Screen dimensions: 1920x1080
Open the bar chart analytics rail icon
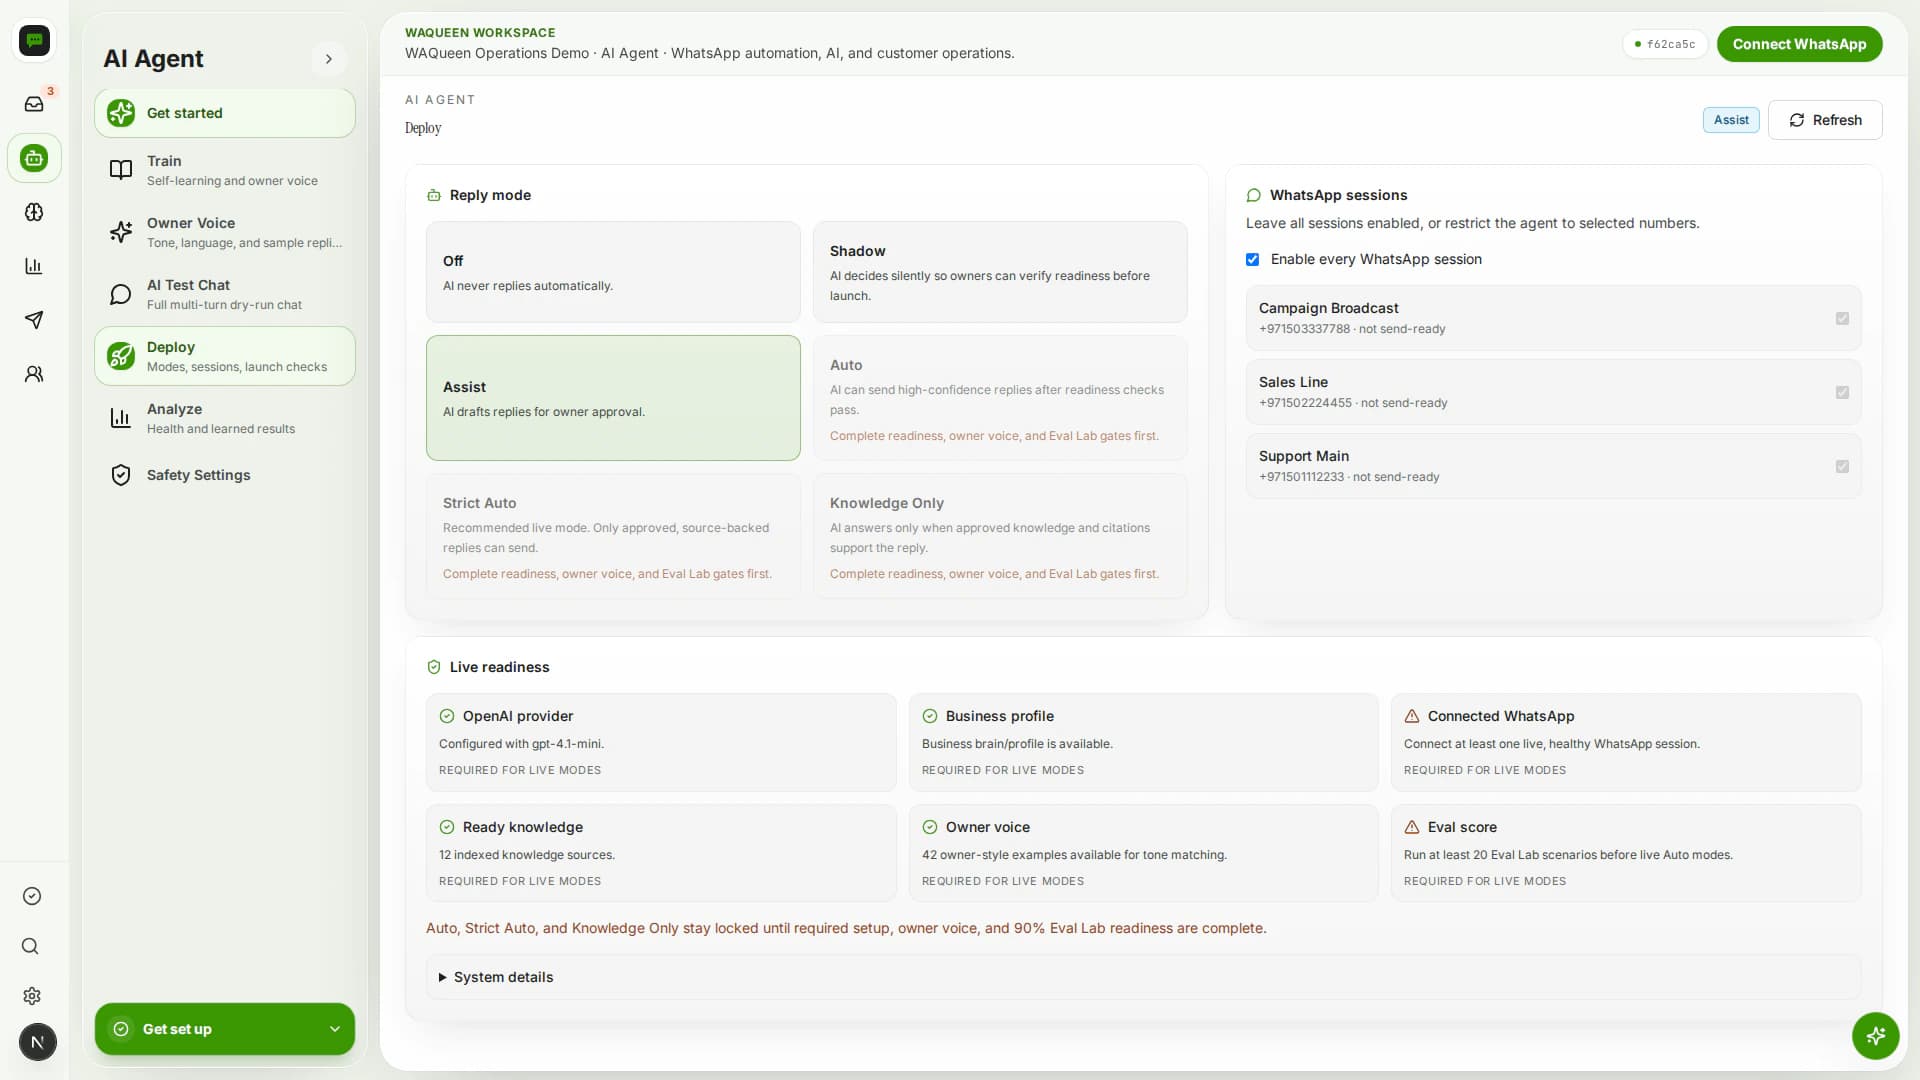34,266
